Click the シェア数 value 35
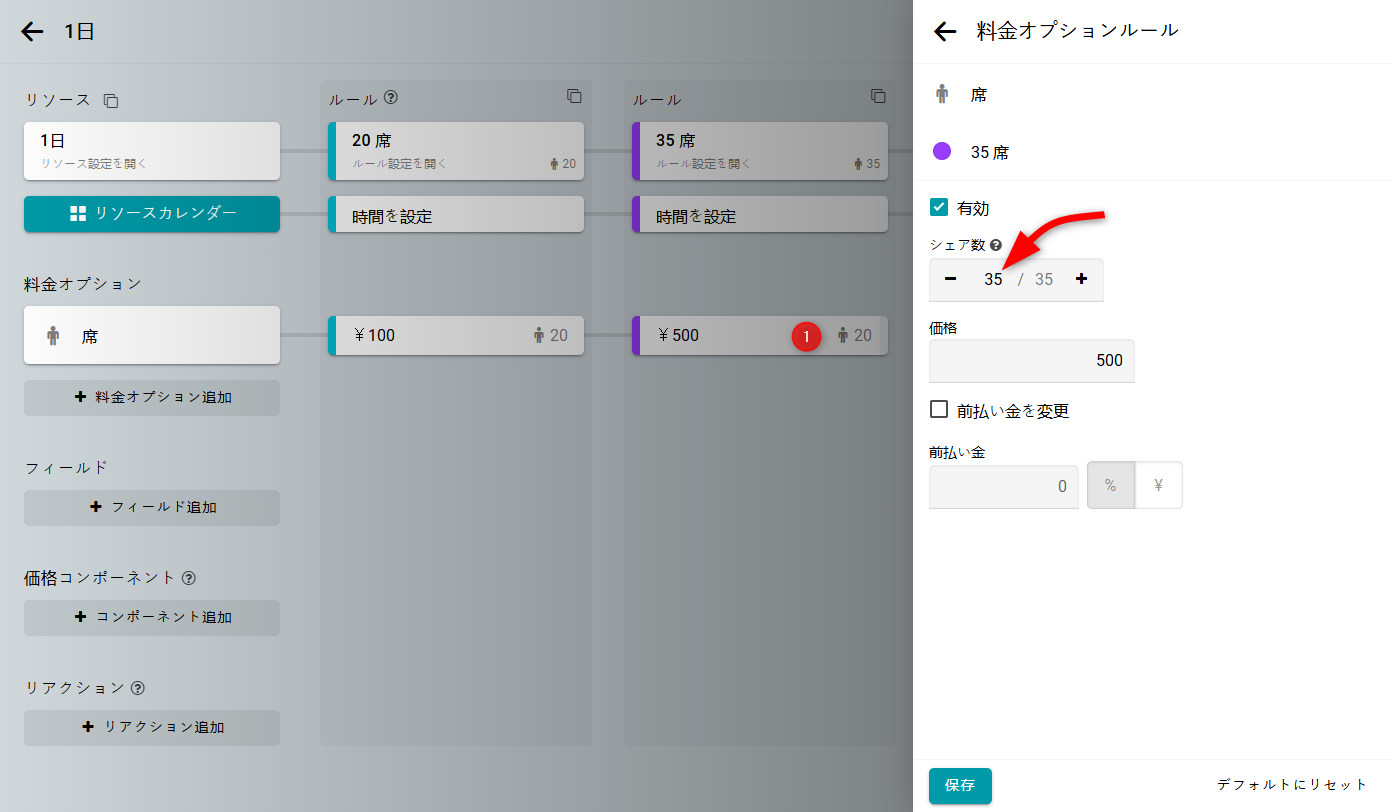This screenshot has height=812, width=1393. pos(992,280)
